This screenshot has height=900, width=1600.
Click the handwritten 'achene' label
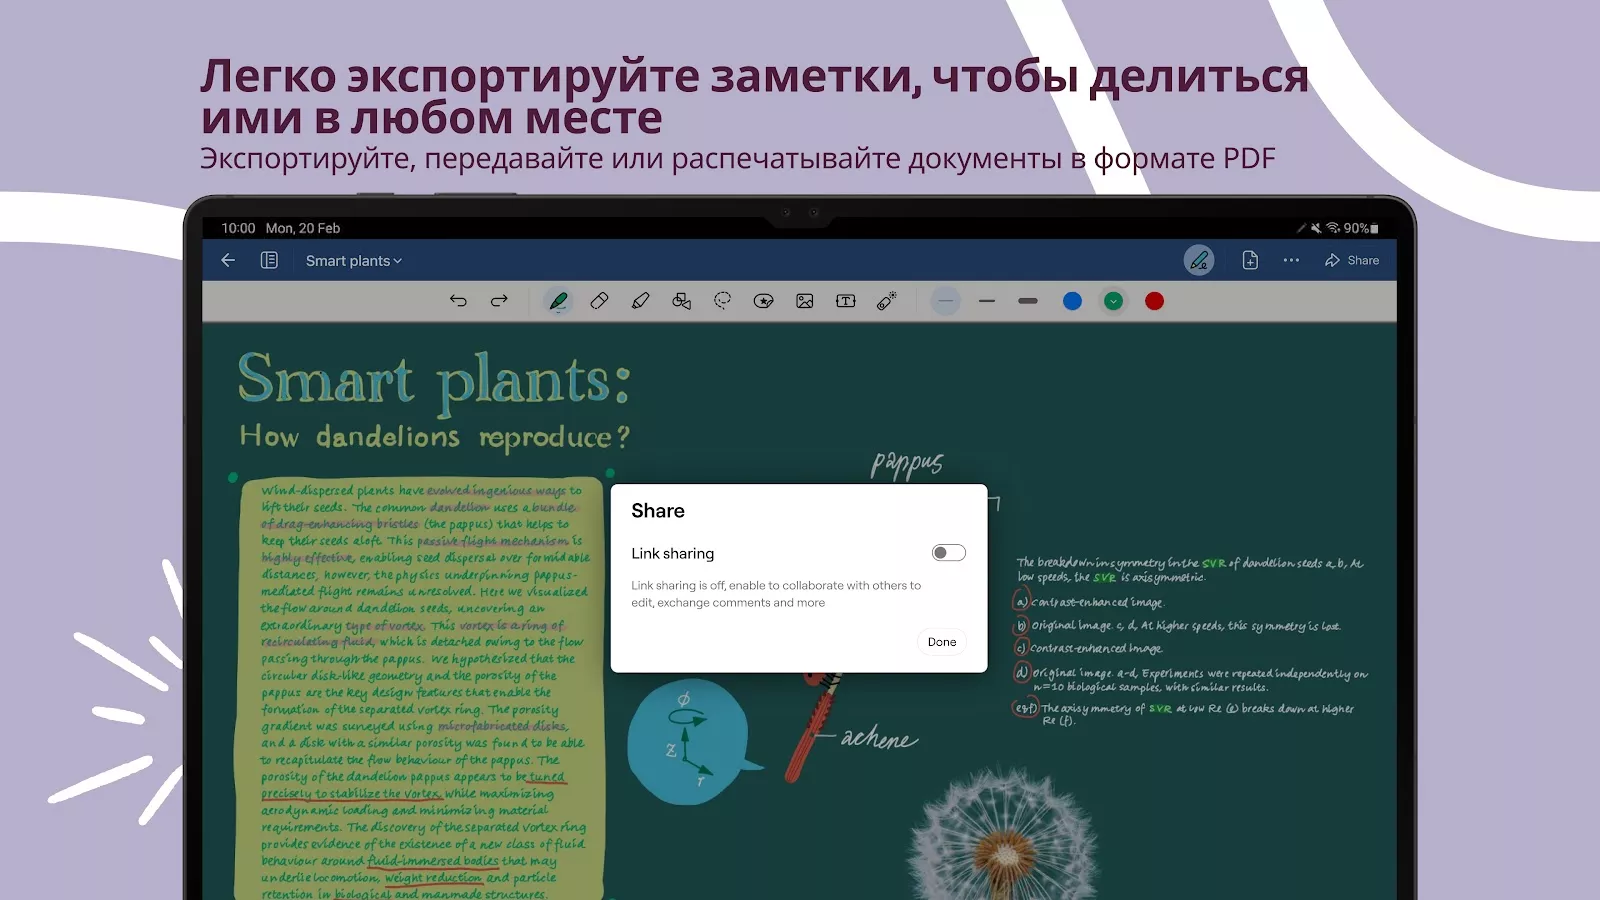(x=879, y=738)
